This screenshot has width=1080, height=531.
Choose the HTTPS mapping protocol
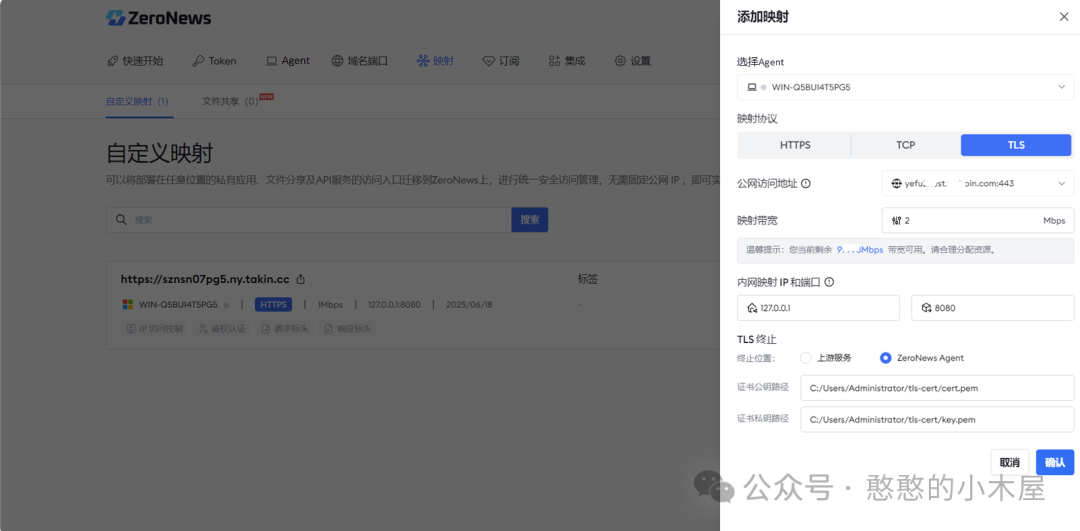(795, 145)
